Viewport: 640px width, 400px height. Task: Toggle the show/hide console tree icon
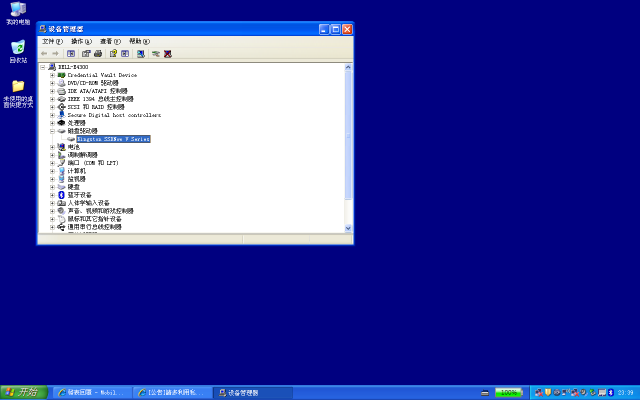(x=71, y=53)
